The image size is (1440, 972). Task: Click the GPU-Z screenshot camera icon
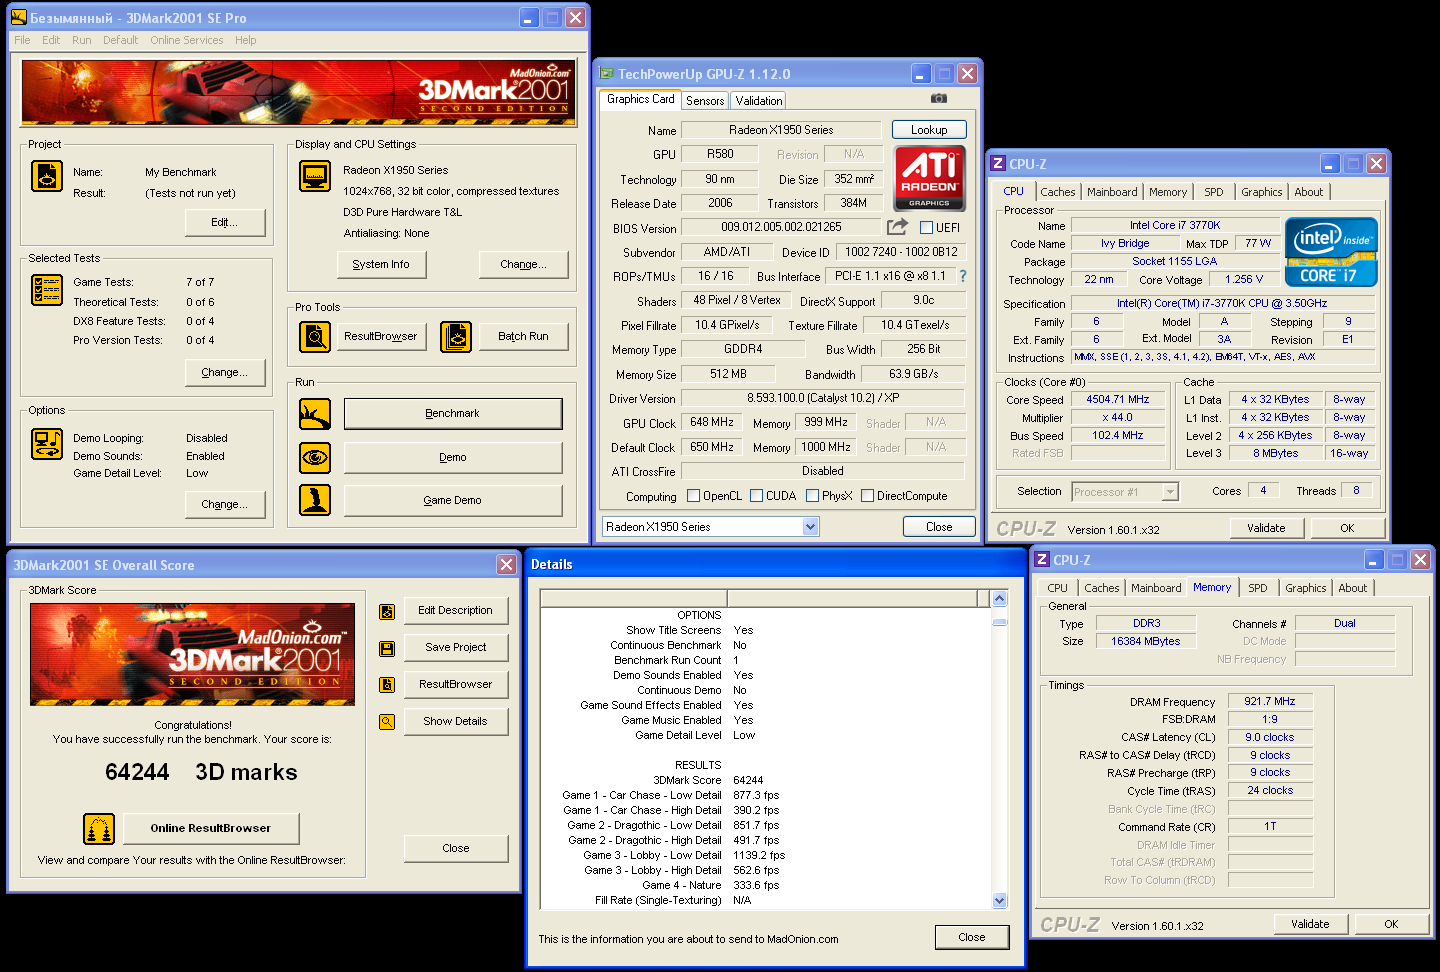[x=939, y=99]
